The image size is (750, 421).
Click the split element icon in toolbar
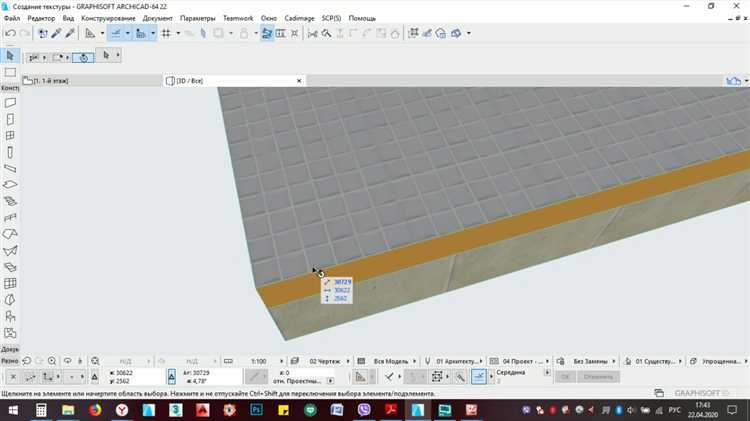(x=313, y=33)
